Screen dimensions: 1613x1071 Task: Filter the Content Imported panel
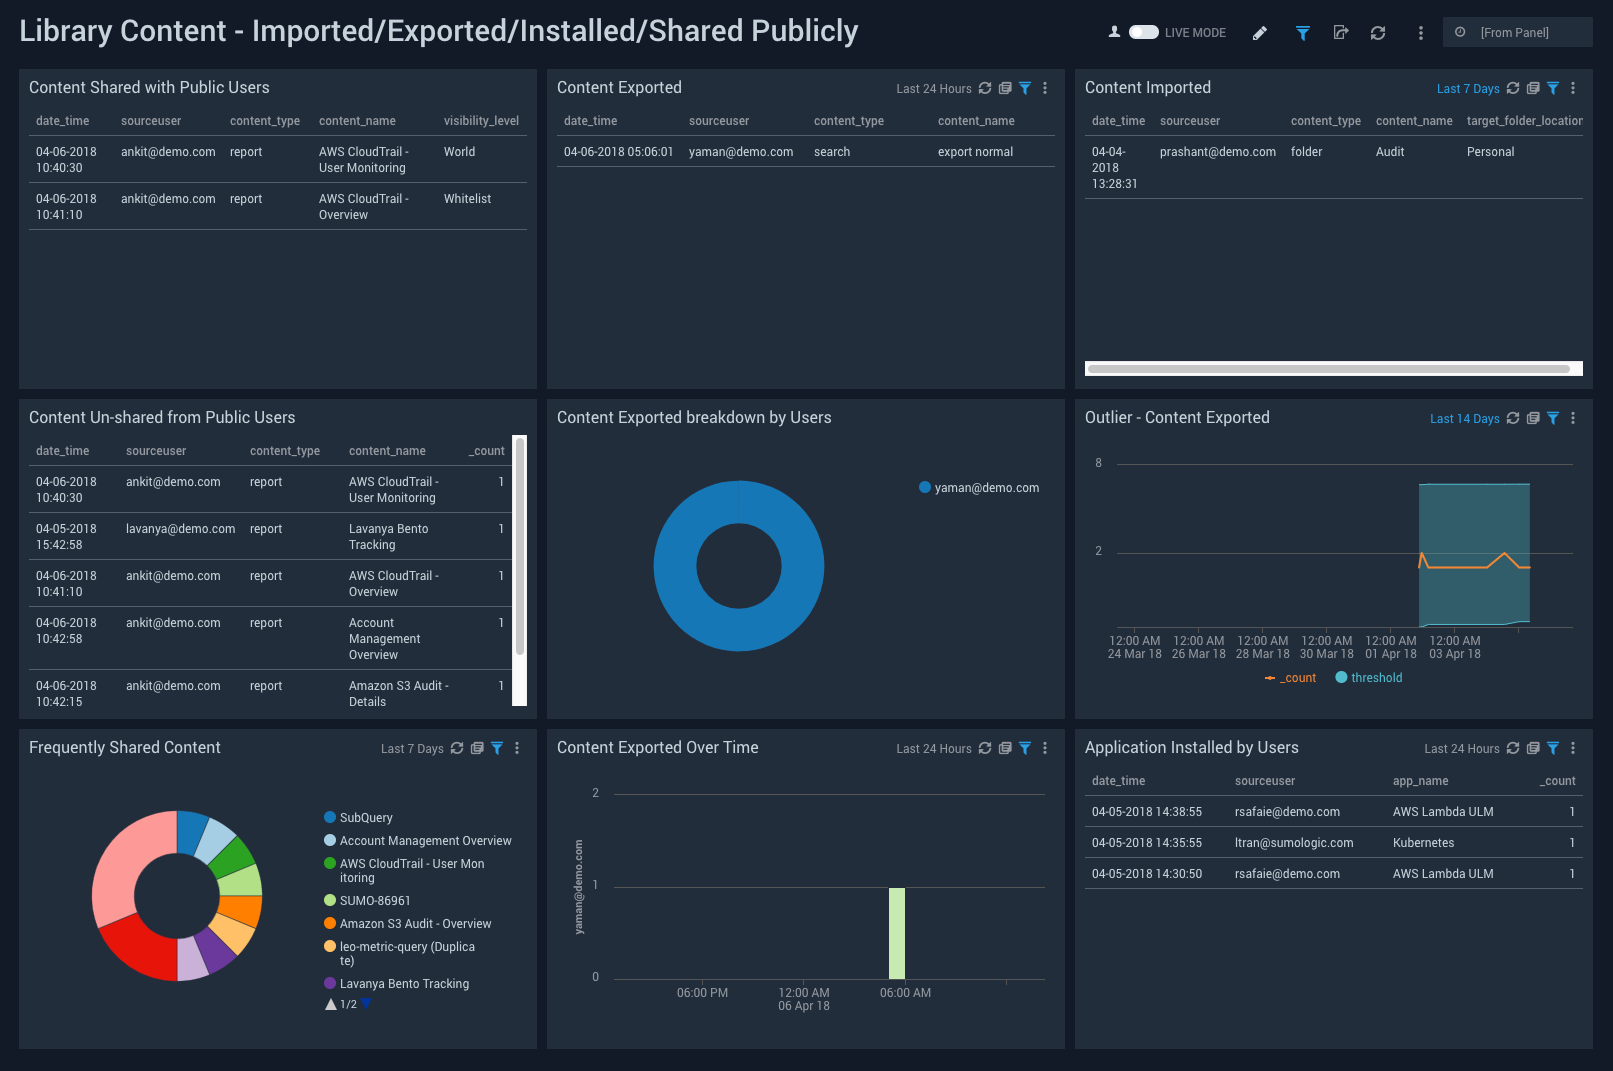1553,88
